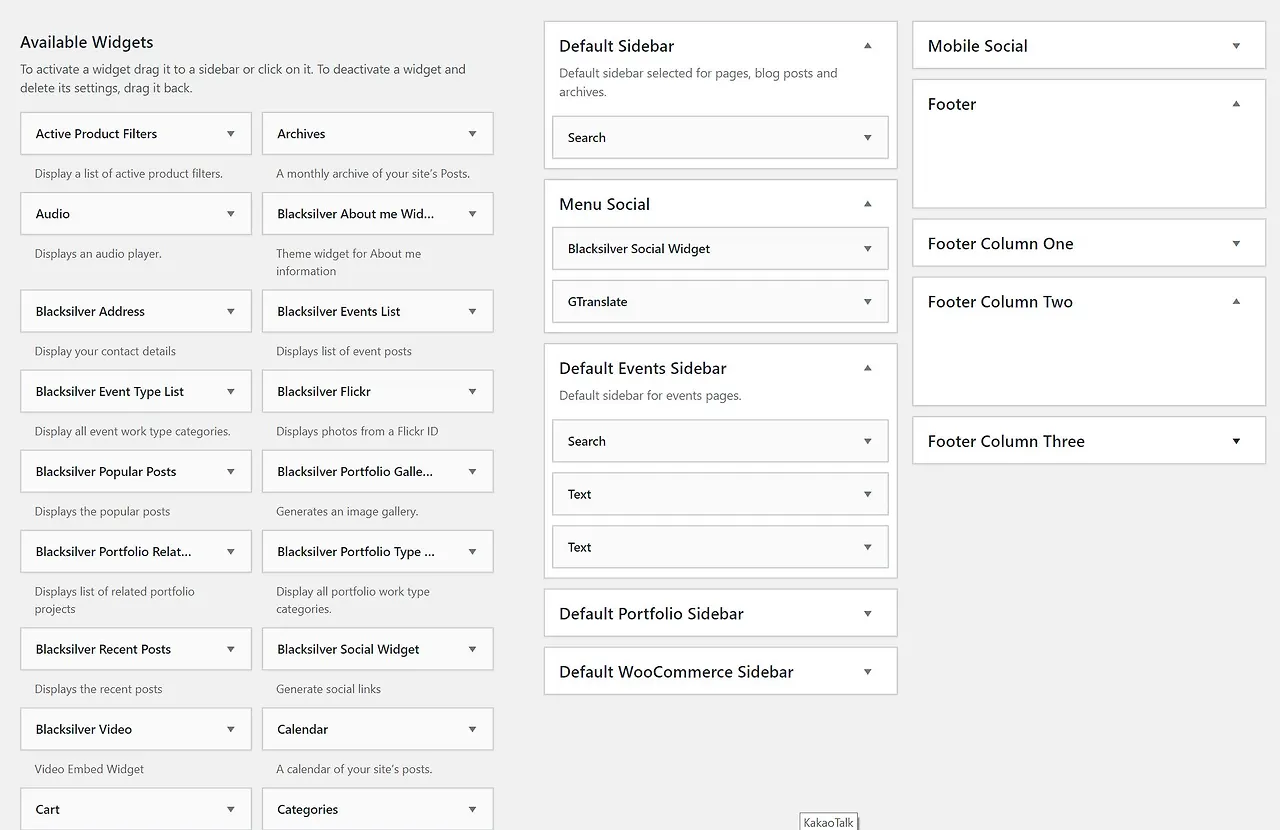Viewport: 1280px width, 830px height.
Task: Expand the Footer Column Three panel
Action: point(1236,442)
